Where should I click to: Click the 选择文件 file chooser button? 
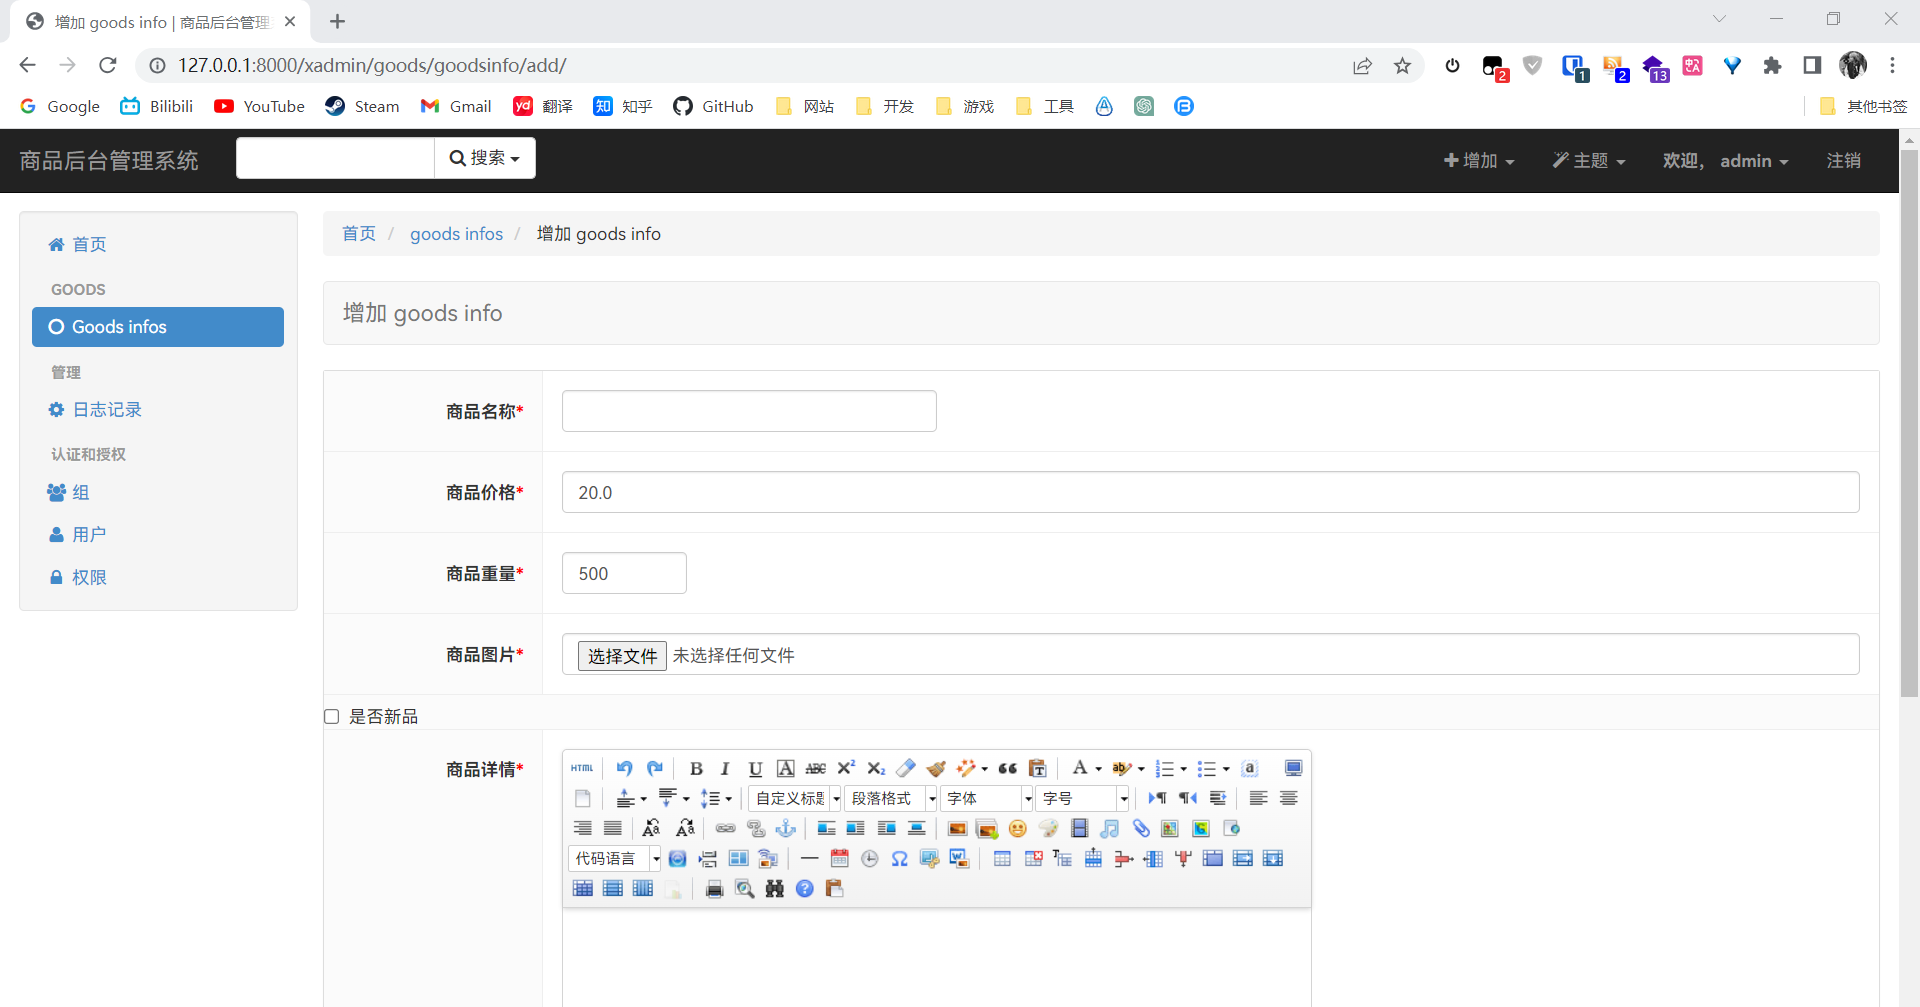coord(622,656)
